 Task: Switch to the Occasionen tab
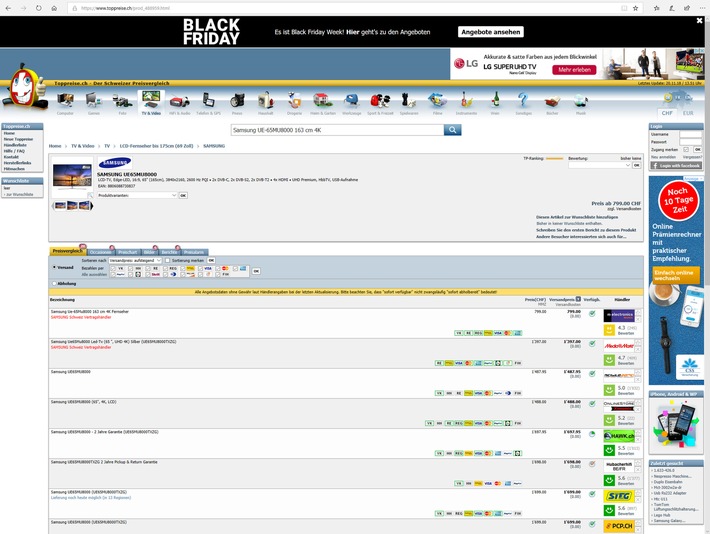click(101, 252)
